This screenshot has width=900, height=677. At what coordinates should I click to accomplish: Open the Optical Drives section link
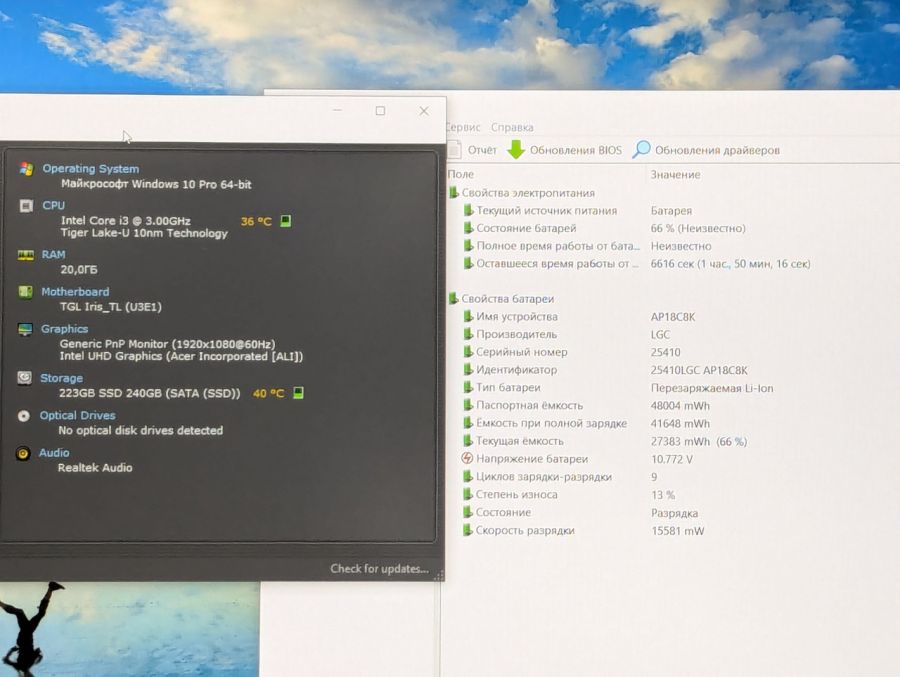(77, 415)
